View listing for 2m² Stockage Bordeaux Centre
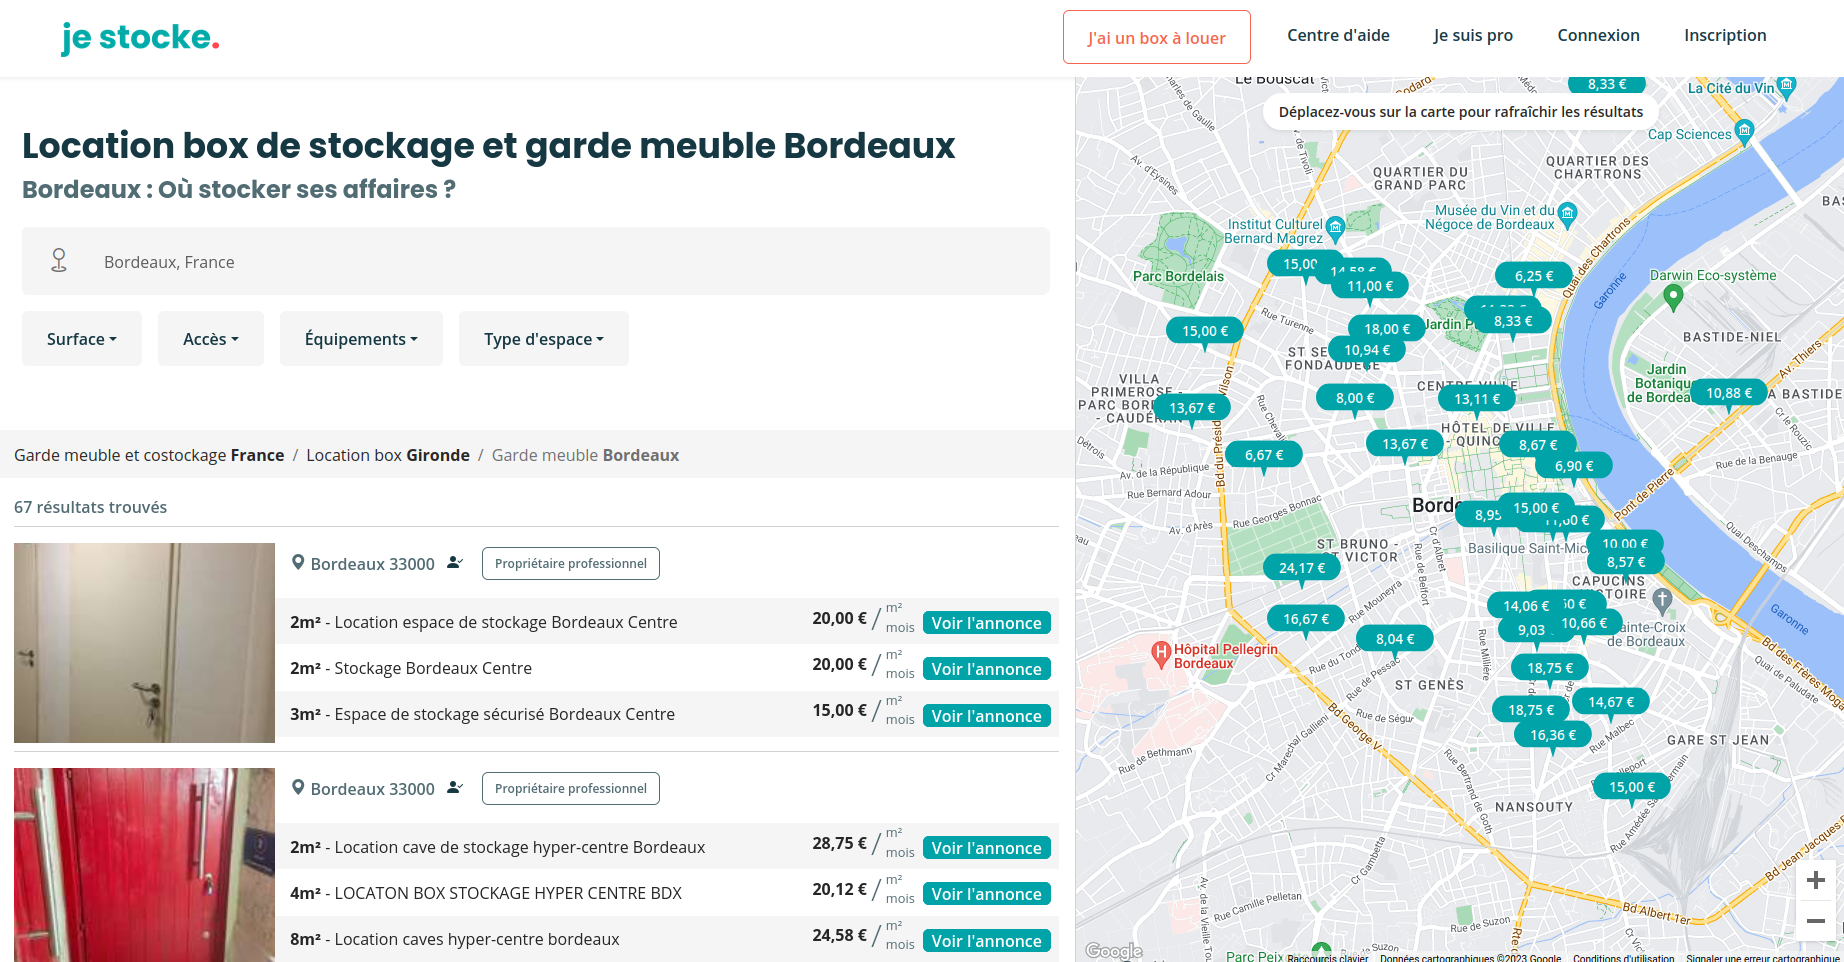 click(986, 669)
